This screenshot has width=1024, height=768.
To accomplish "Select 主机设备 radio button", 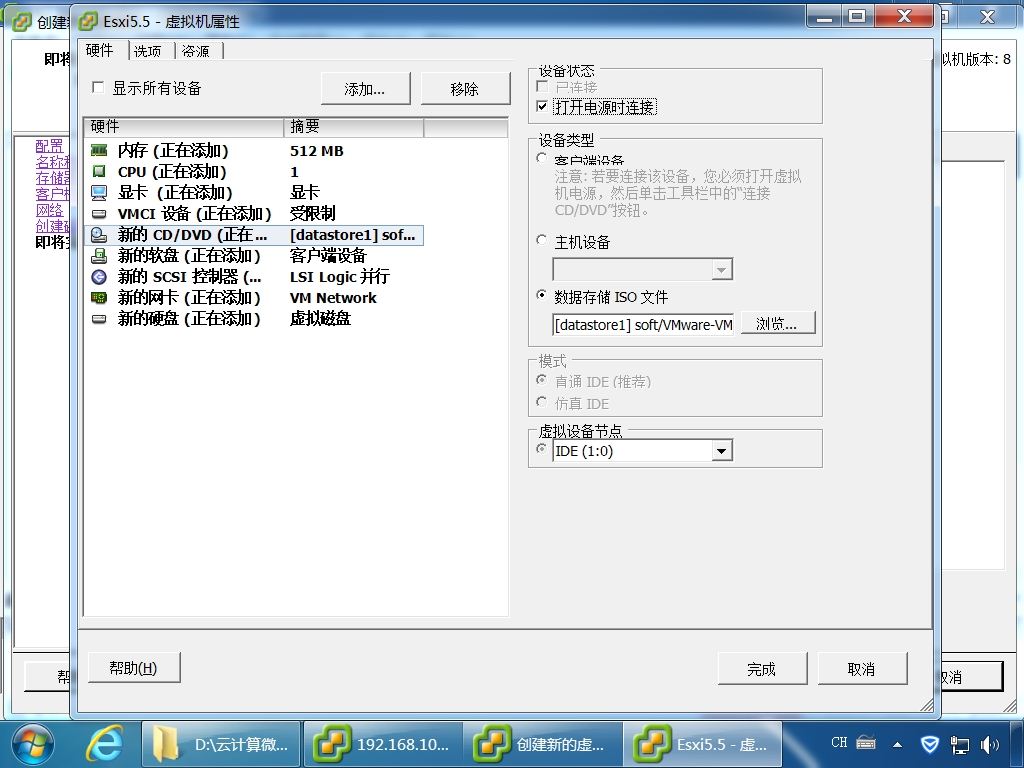I will click(x=541, y=240).
